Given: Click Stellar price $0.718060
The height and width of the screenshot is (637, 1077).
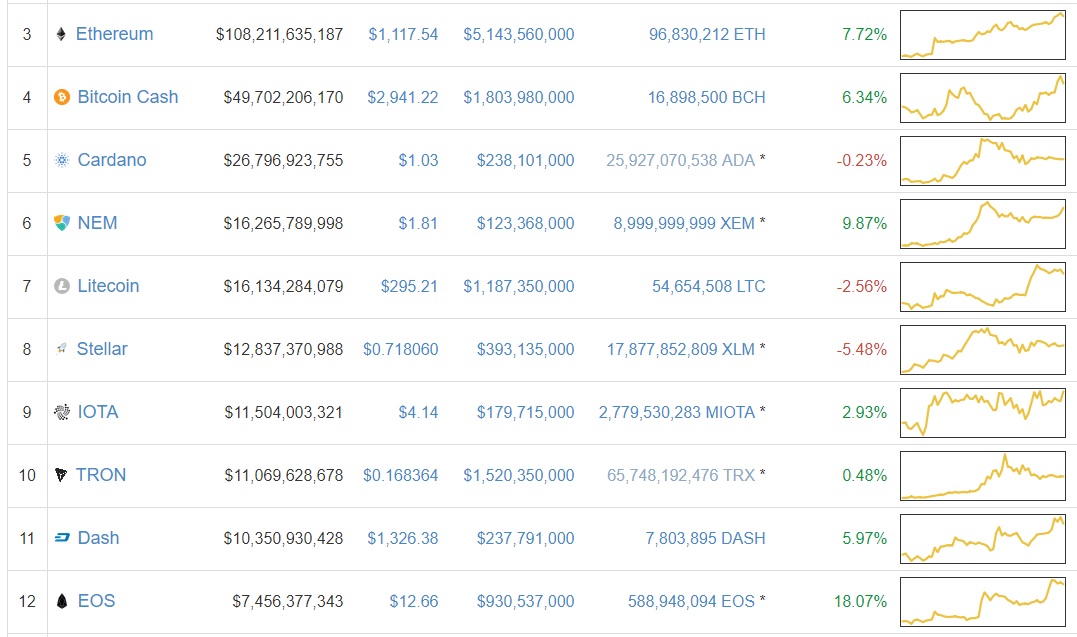Looking at the screenshot, I should pyautogui.click(x=400, y=349).
